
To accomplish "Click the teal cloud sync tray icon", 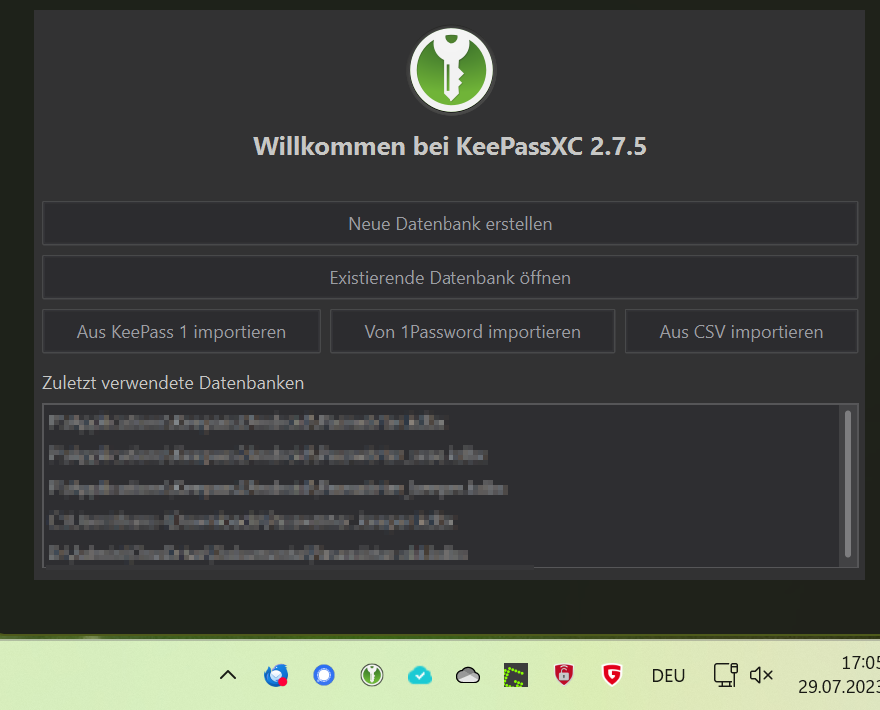I will point(420,675).
